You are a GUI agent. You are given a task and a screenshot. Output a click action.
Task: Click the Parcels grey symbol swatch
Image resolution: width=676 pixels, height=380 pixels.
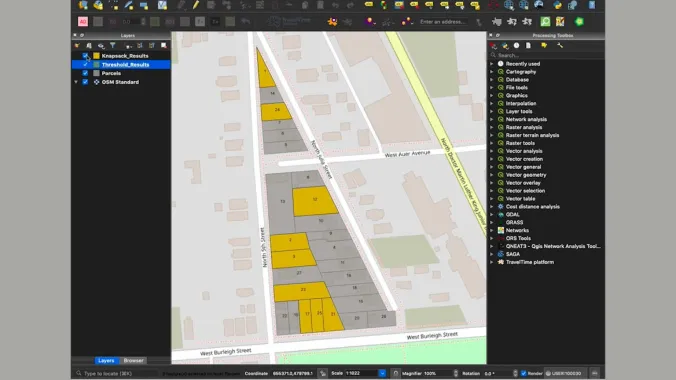(x=97, y=73)
